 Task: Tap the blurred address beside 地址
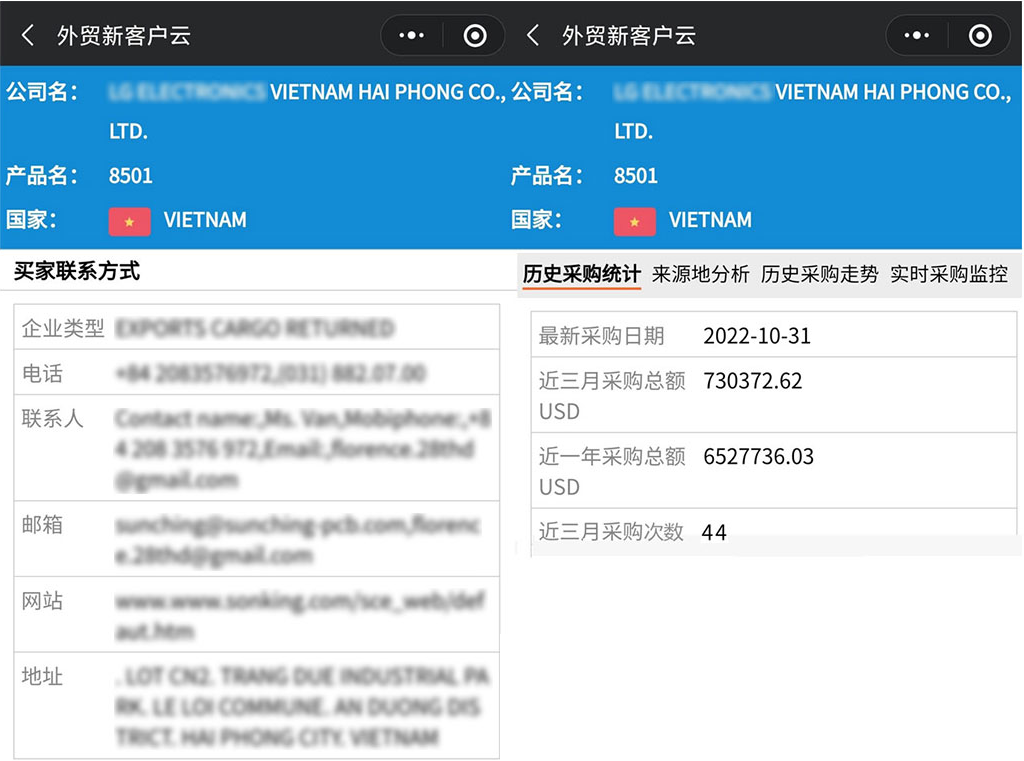pyautogui.click(x=302, y=707)
